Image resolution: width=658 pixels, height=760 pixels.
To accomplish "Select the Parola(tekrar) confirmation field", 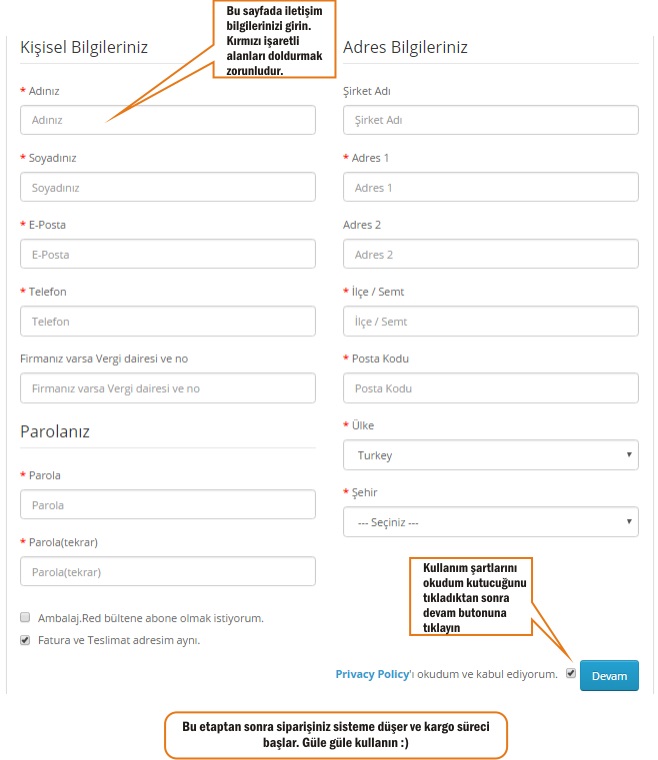I will point(167,572).
